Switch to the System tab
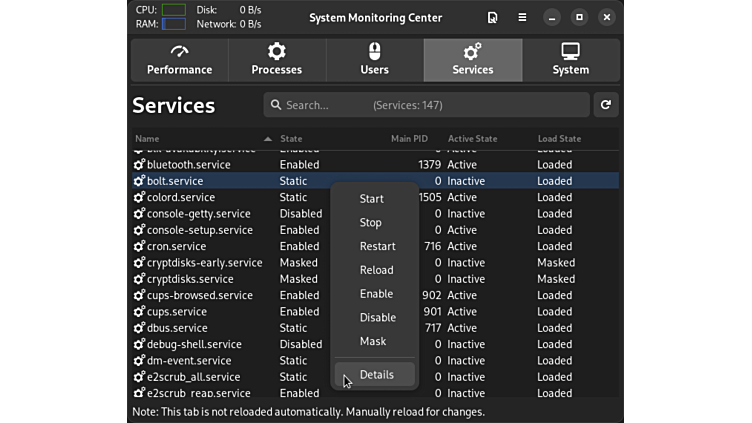752x423 pixels. pos(570,60)
